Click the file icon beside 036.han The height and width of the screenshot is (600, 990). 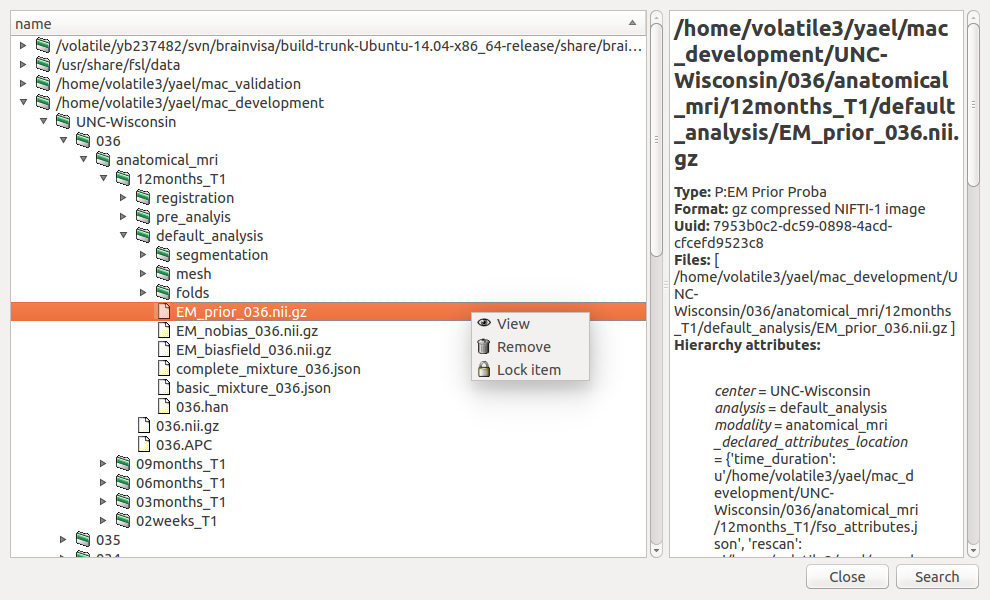pyautogui.click(x=163, y=407)
